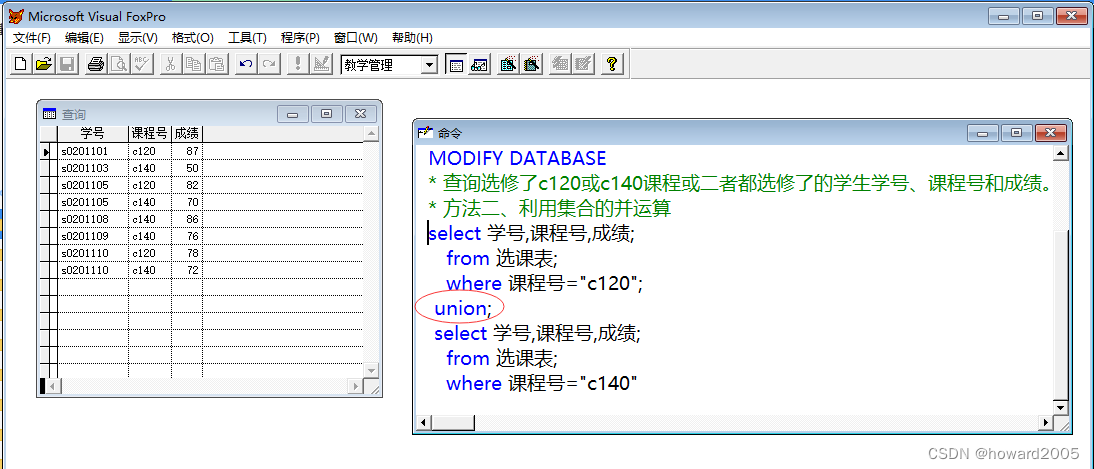The width and height of the screenshot is (1094, 469).
Task: Click the Save disk icon
Action: [x=67, y=64]
